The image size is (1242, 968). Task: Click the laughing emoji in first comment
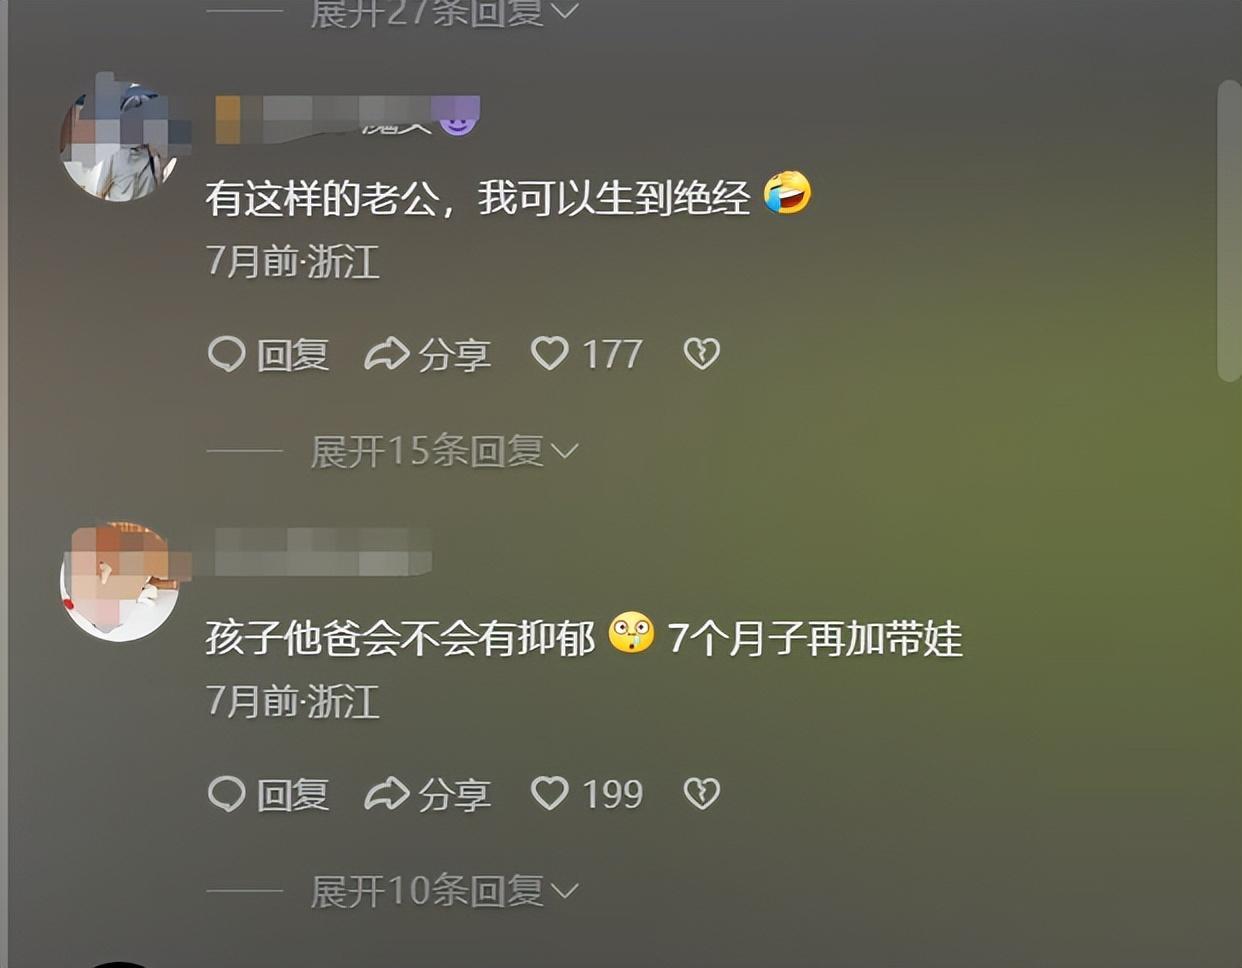788,194
